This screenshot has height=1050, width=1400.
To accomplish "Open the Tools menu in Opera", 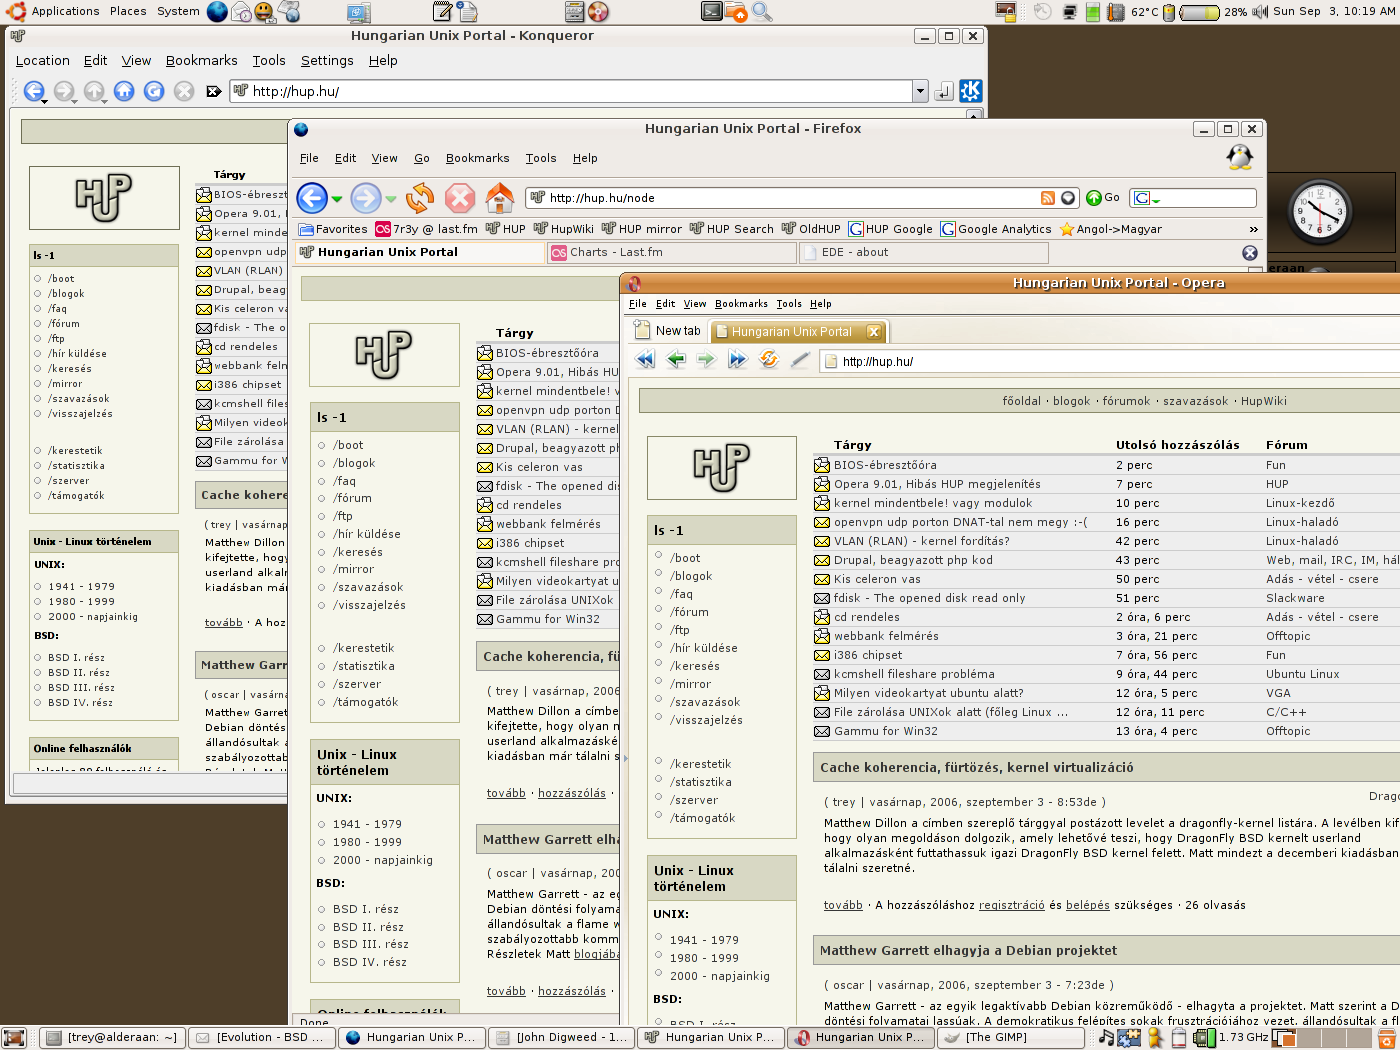I will [789, 304].
